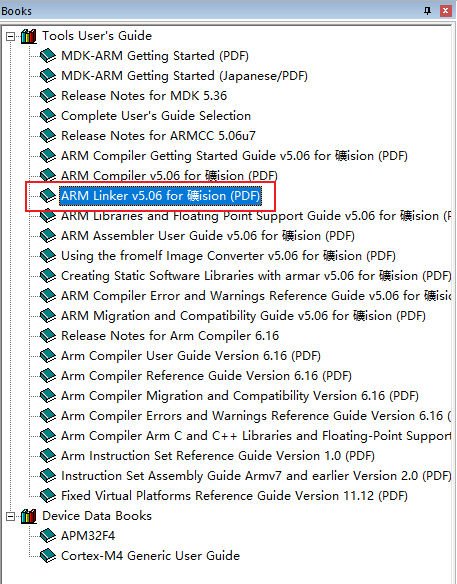Click book icon for Release Notes for ARMCC 5.06u7

click(x=48, y=136)
